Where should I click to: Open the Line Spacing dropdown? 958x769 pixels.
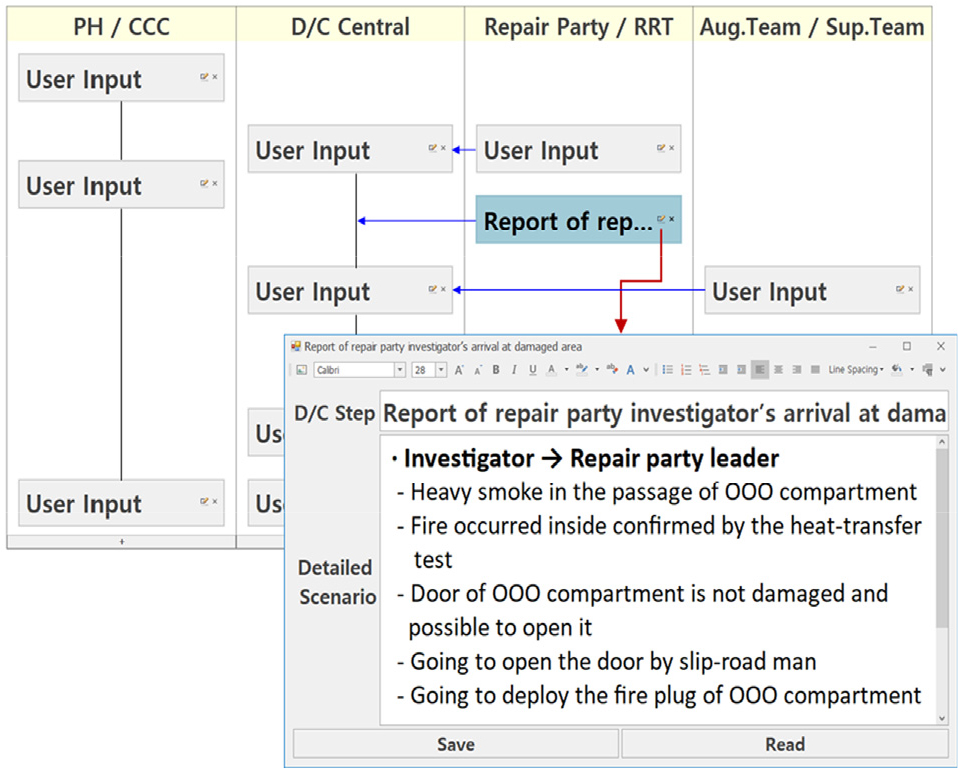pyautogui.click(x=856, y=370)
